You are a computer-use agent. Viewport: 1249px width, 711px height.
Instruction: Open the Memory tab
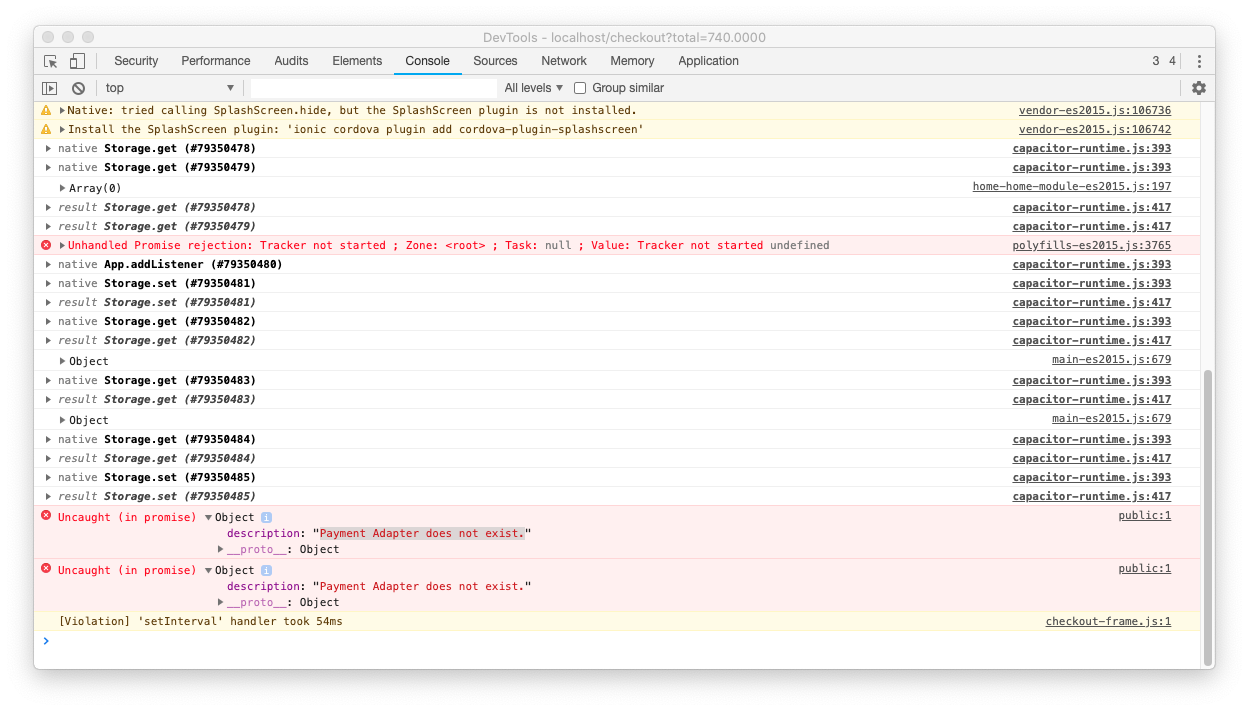632,61
